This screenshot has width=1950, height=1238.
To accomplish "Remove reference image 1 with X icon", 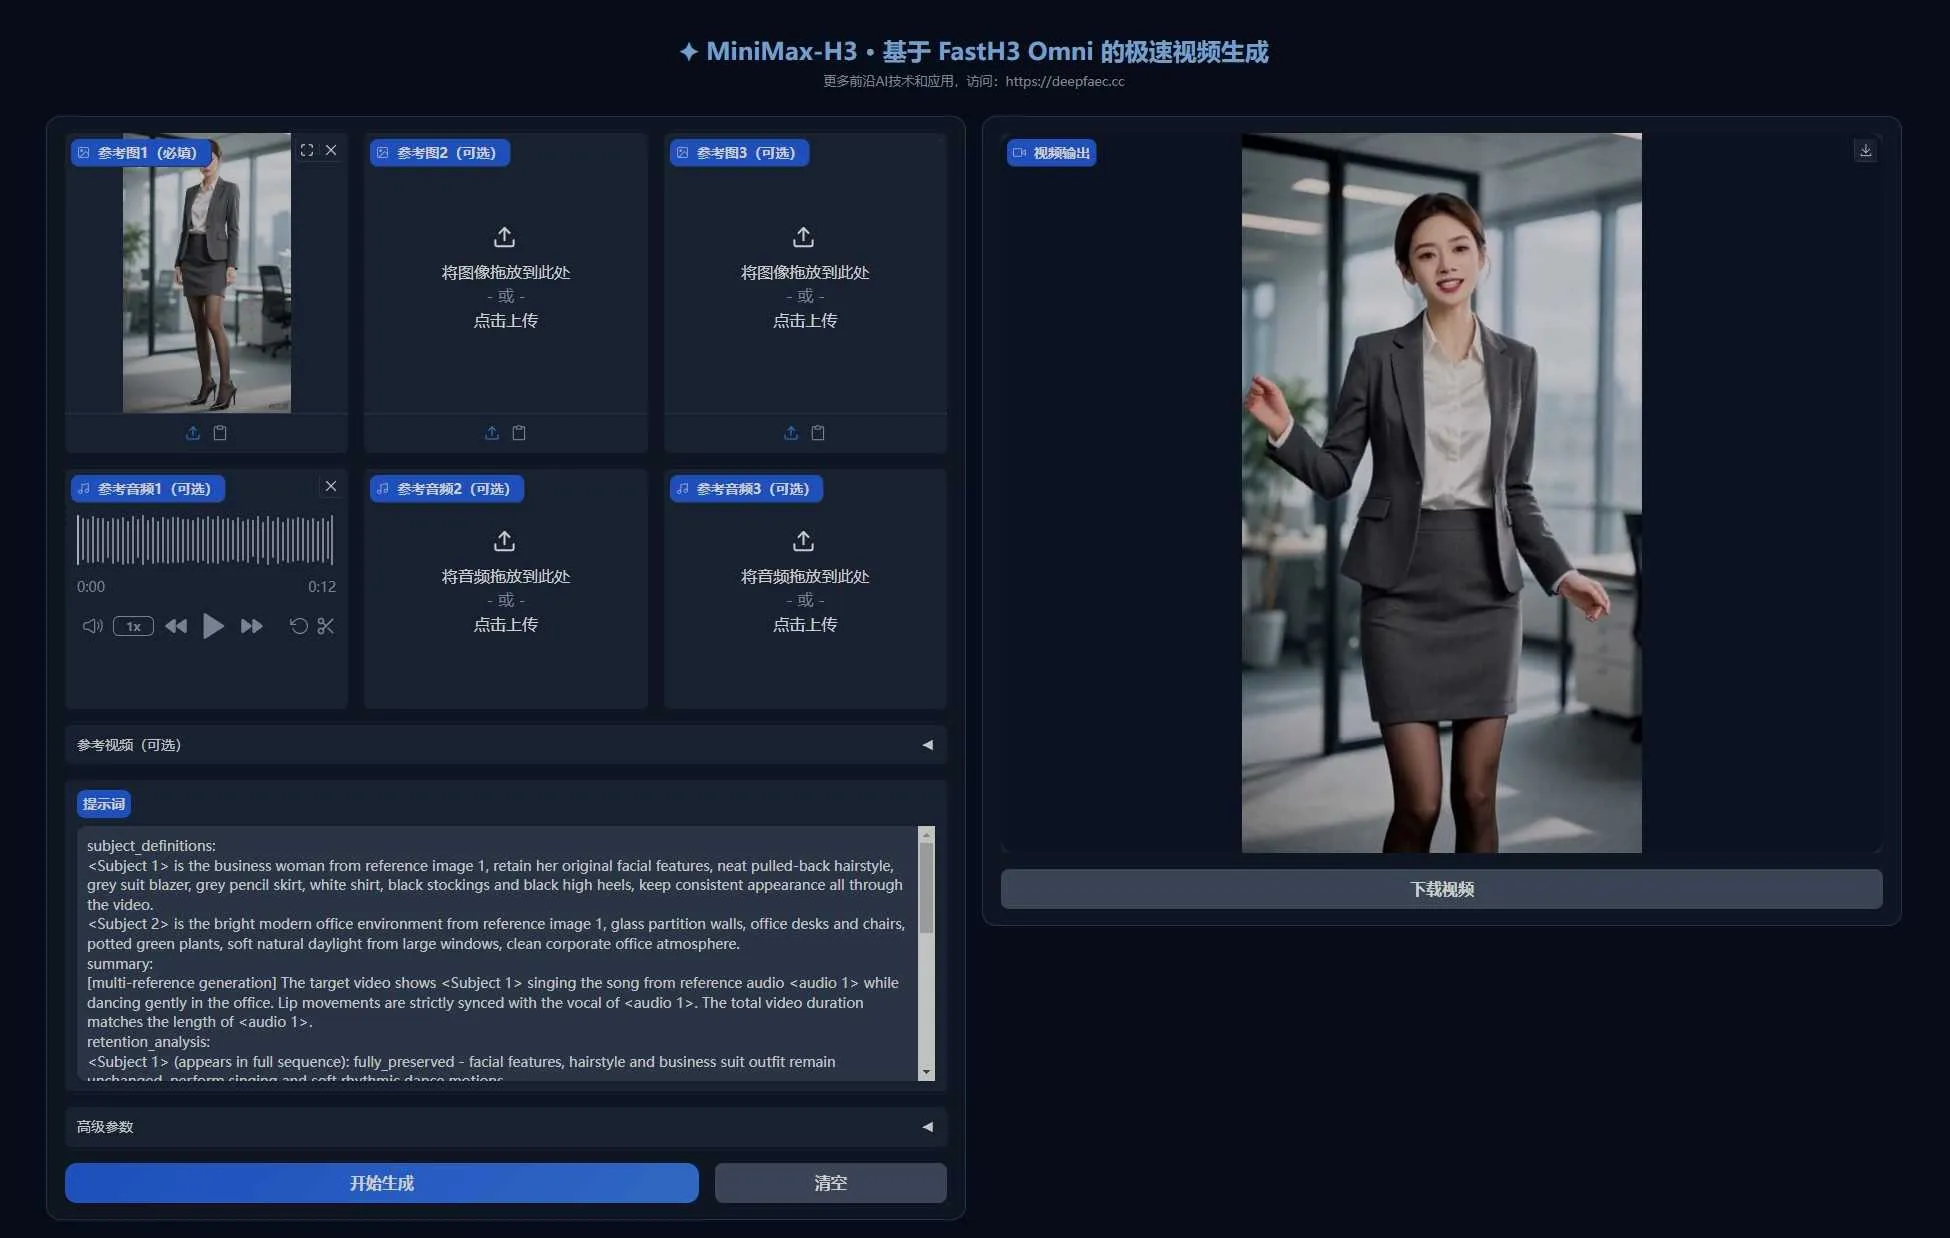I will pos(331,150).
